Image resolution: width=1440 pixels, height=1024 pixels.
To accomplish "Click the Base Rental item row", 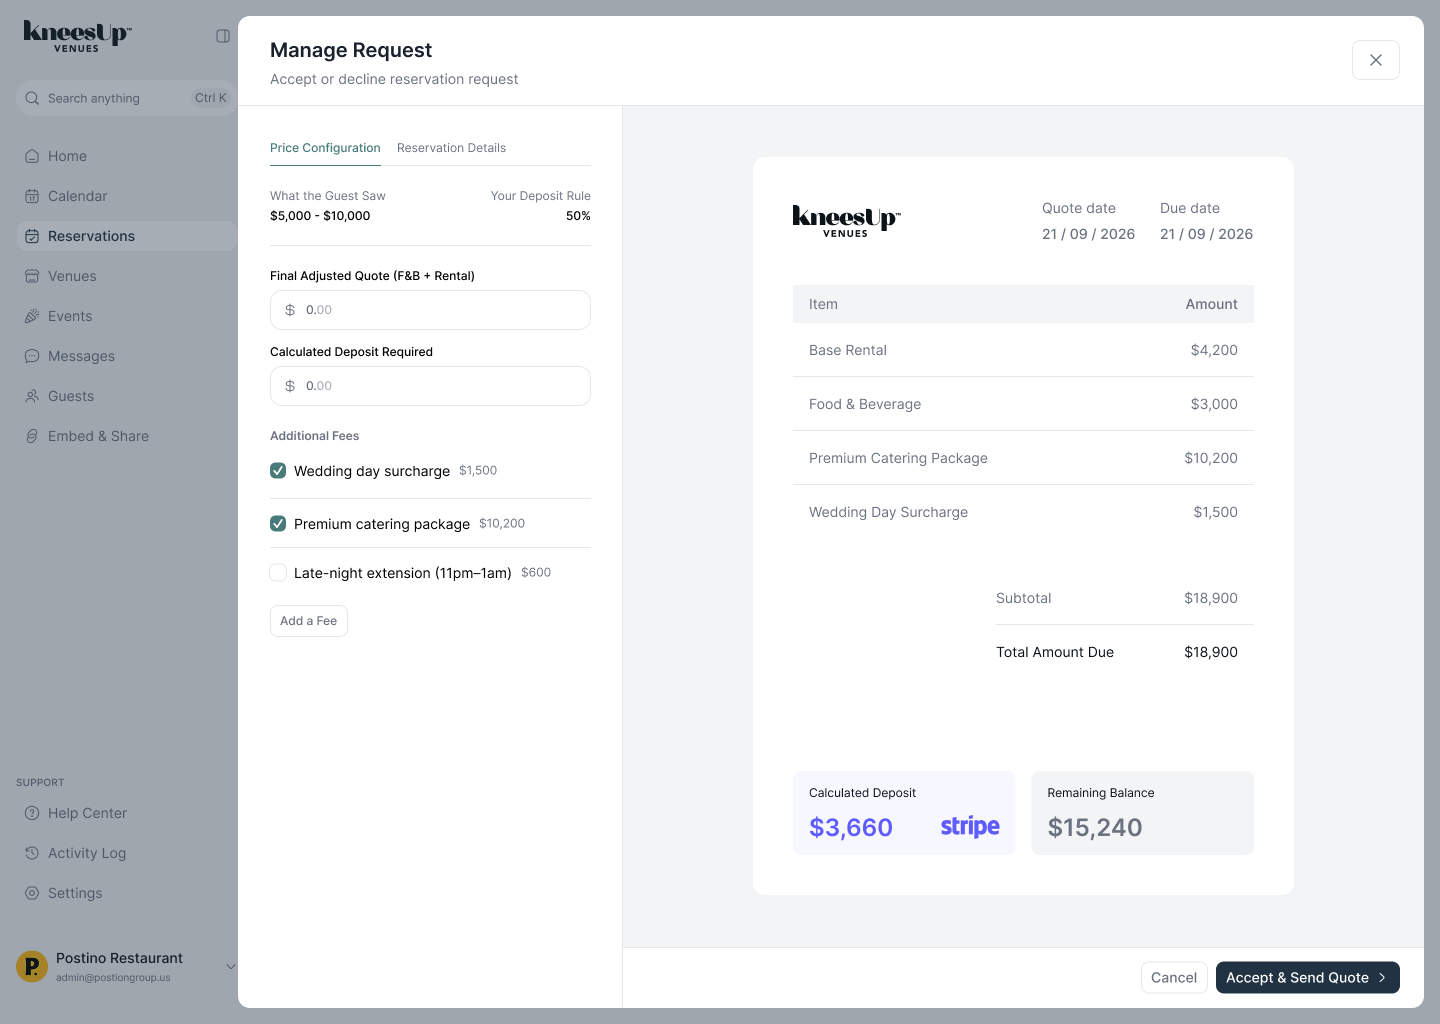I will (x=1023, y=350).
